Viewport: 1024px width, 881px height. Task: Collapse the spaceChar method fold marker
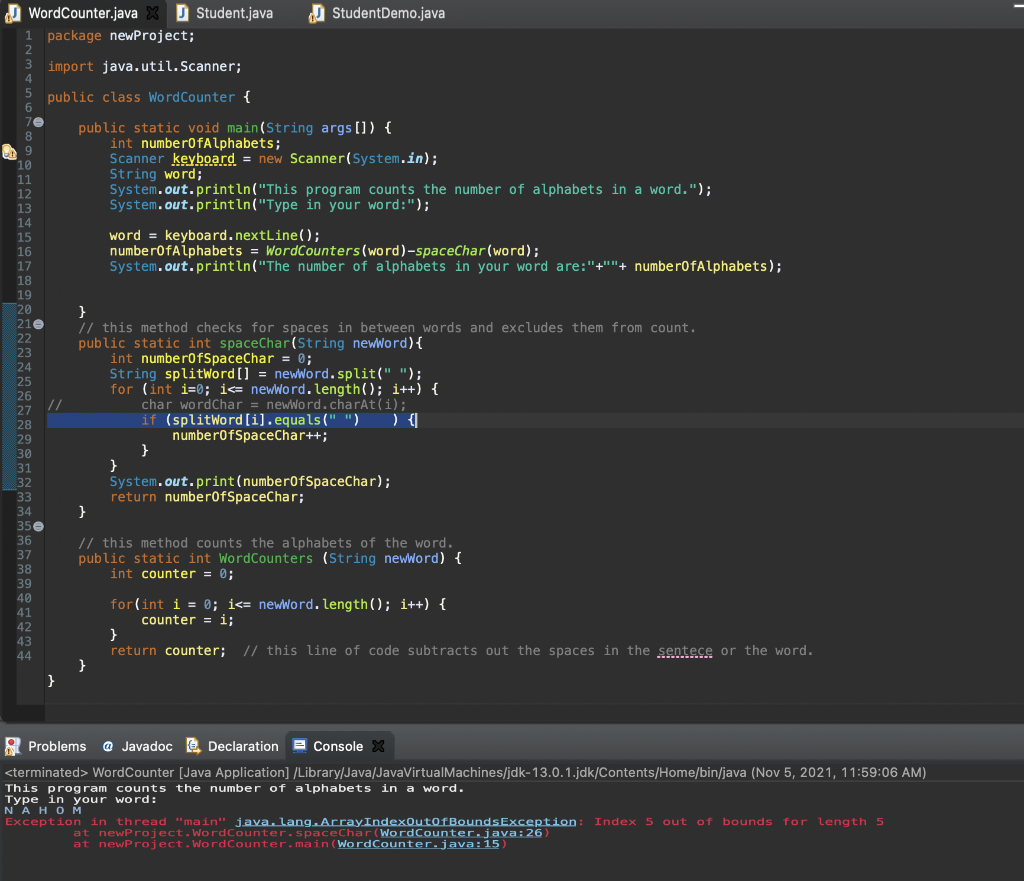(37, 325)
